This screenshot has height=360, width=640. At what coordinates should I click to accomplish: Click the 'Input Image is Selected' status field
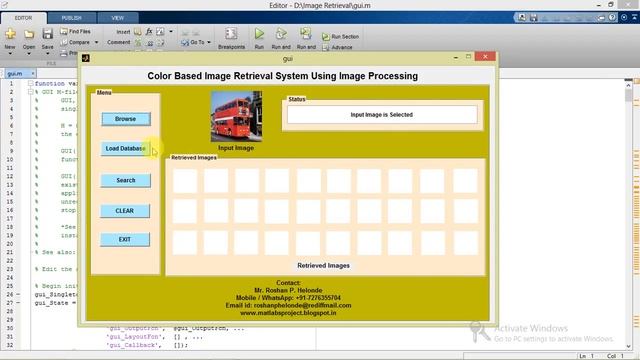(x=382, y=115)
